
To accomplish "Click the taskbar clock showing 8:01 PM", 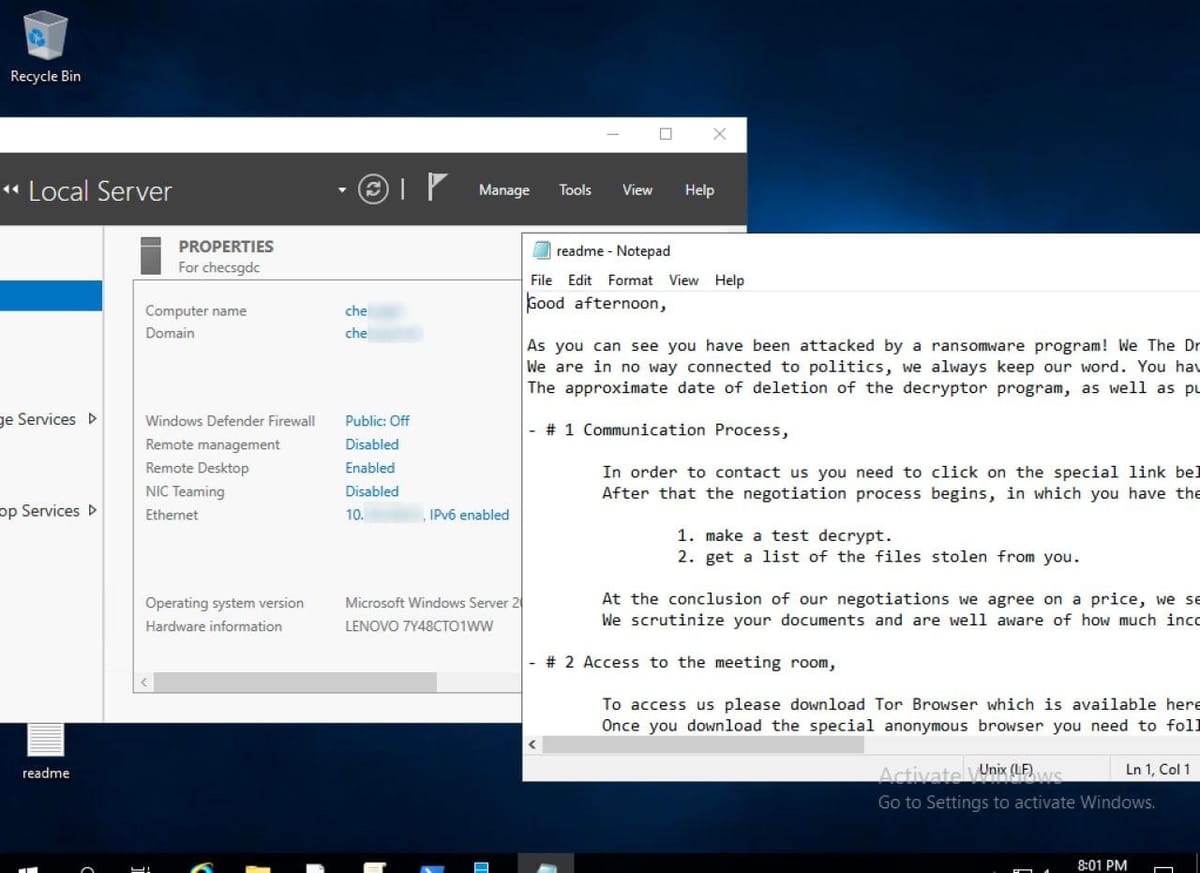I will [x=1102, y=864].
